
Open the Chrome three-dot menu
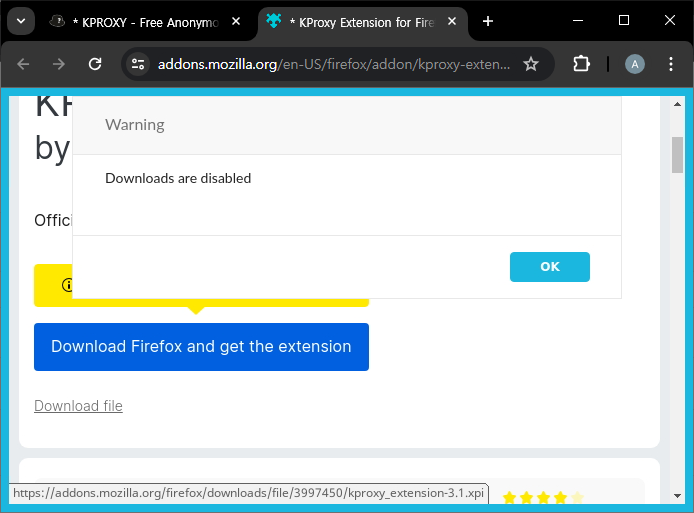(671, 64)
